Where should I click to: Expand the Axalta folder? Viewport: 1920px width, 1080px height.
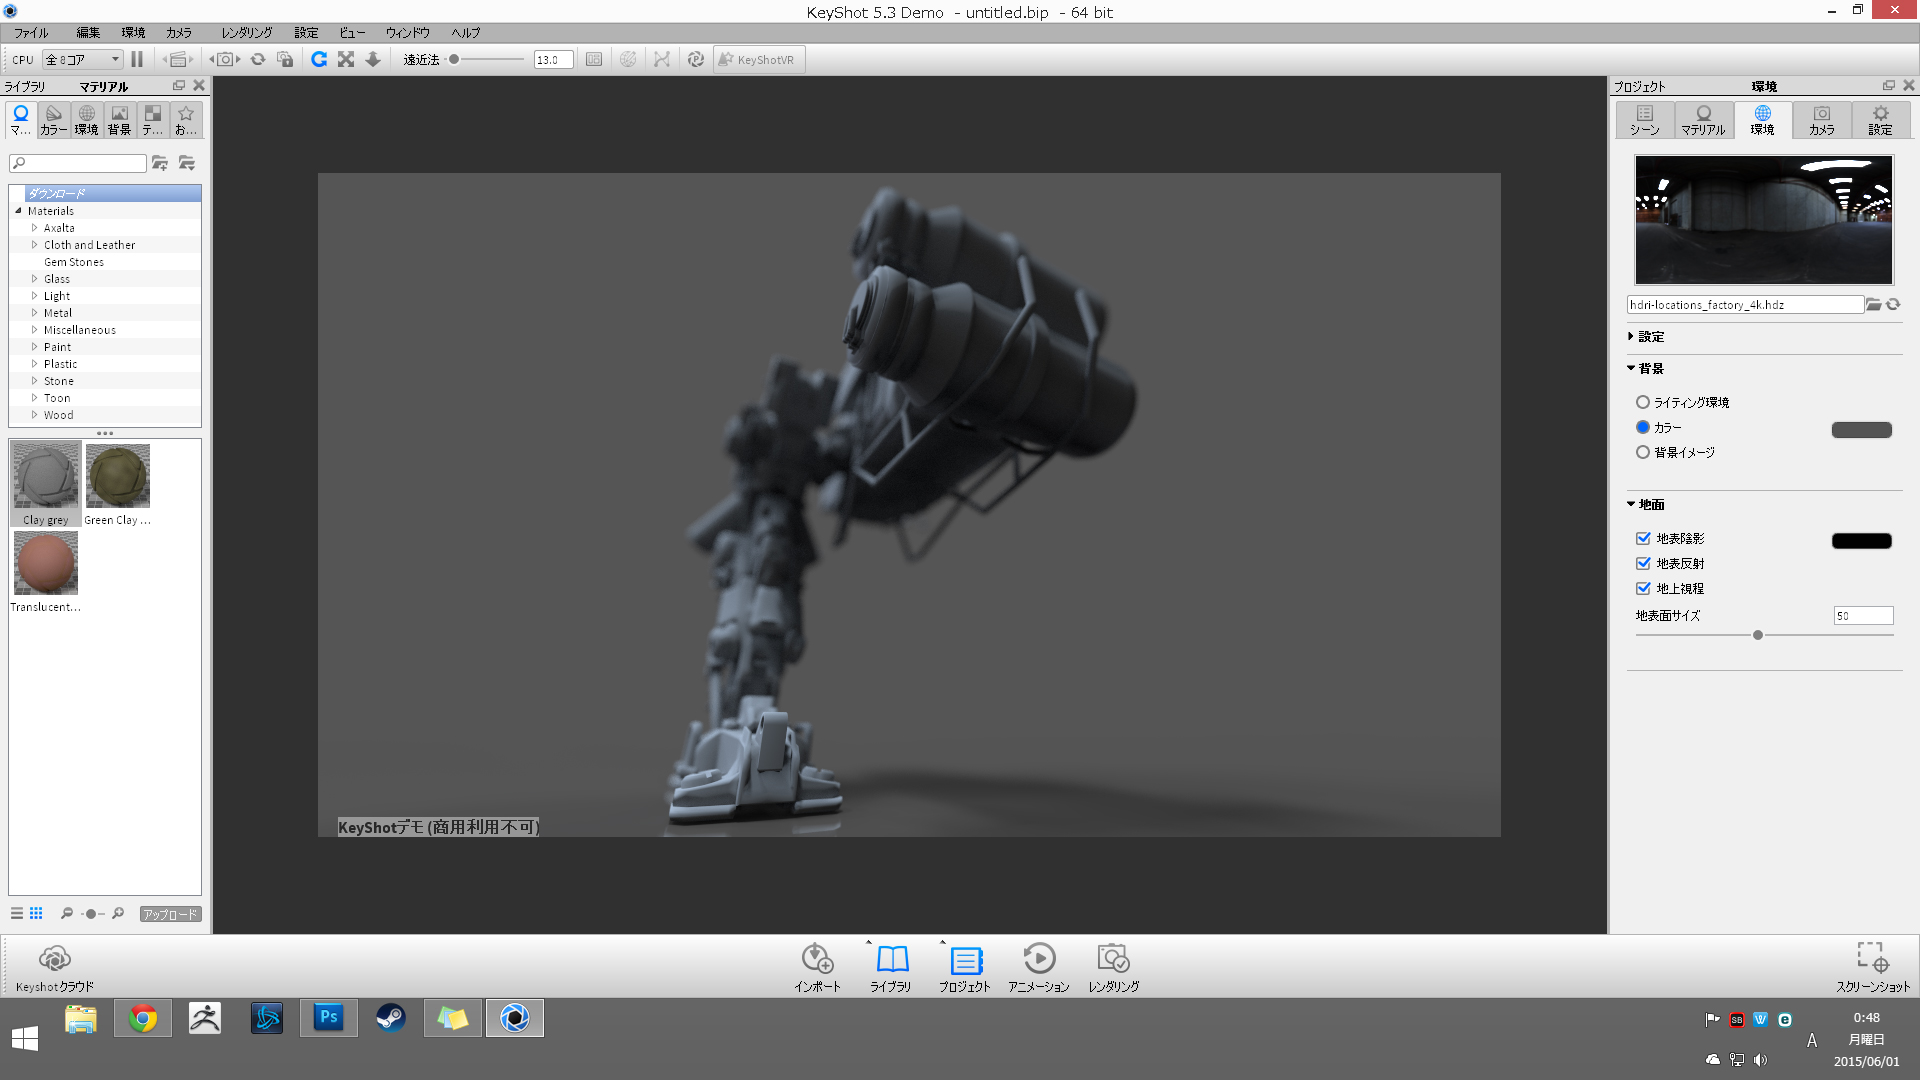tap(34, 228)
